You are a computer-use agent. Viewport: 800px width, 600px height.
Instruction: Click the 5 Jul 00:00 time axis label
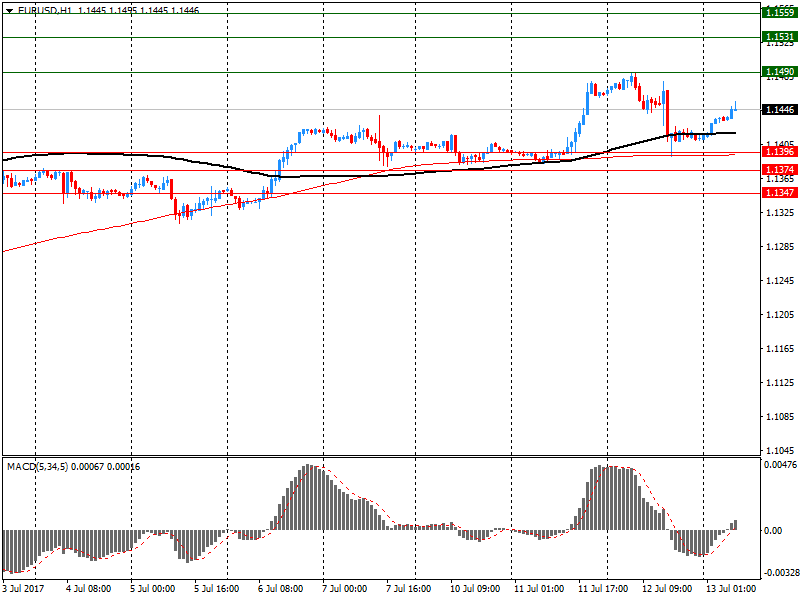[x=153, y=588]
